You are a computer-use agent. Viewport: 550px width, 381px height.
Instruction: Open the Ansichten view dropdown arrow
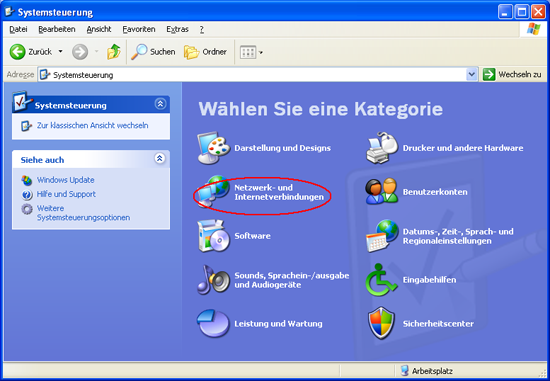(261, 53)
